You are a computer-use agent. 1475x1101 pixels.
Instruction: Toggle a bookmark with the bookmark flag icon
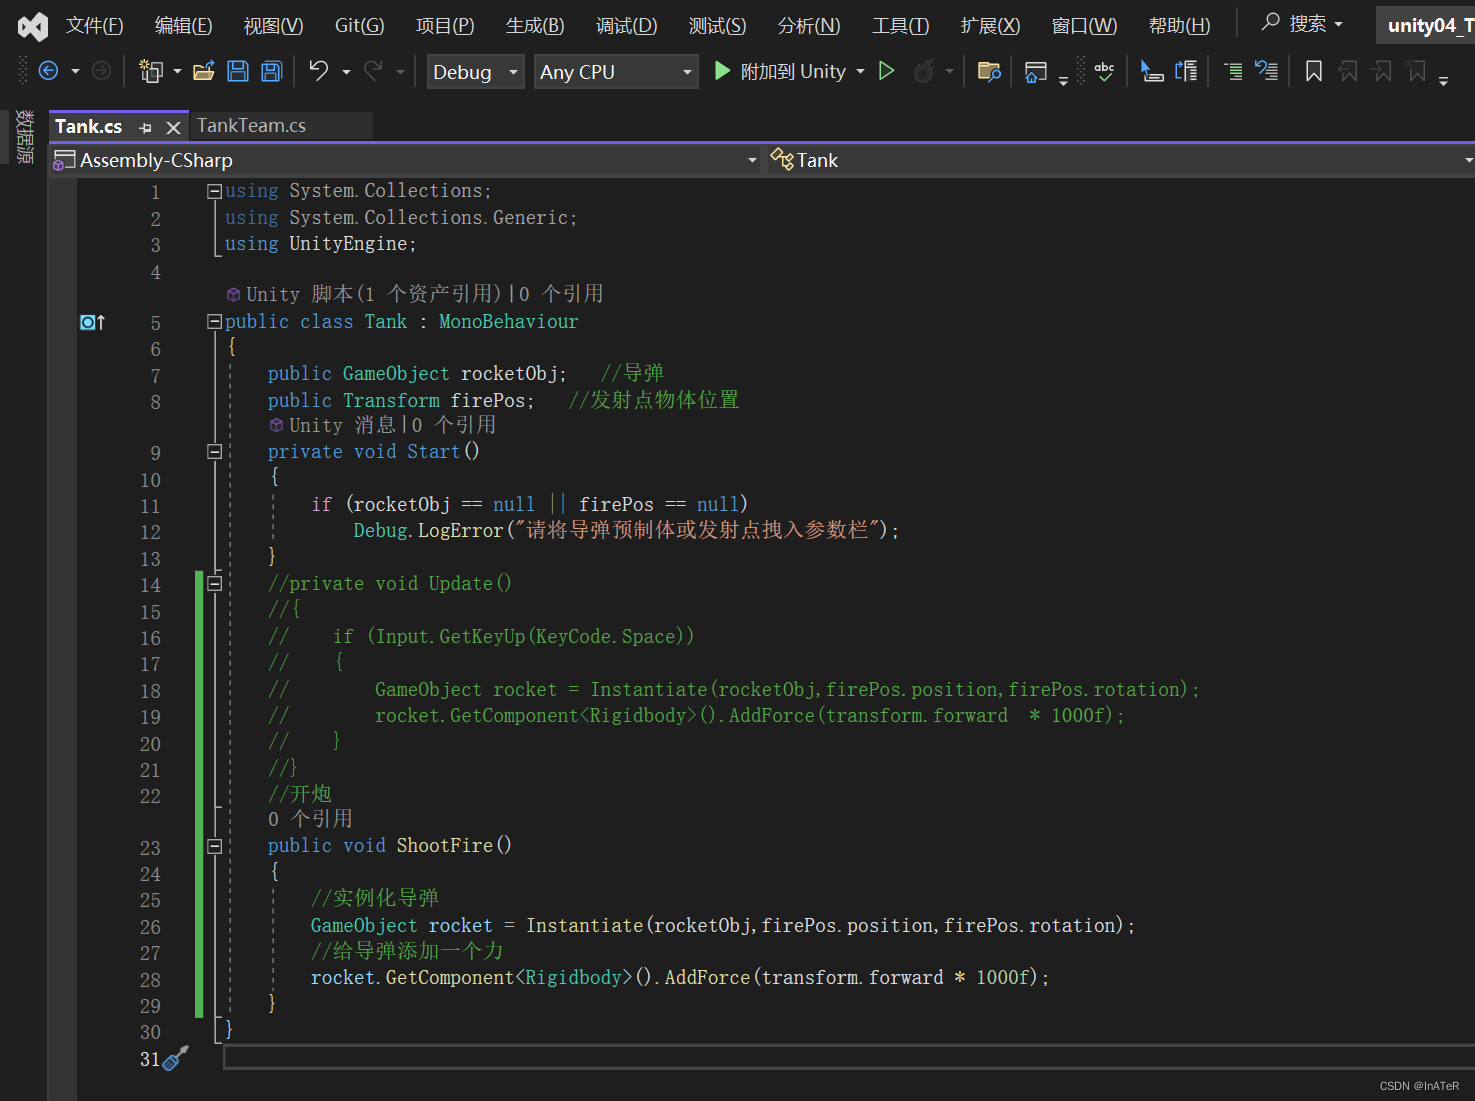coord(1313,71)
